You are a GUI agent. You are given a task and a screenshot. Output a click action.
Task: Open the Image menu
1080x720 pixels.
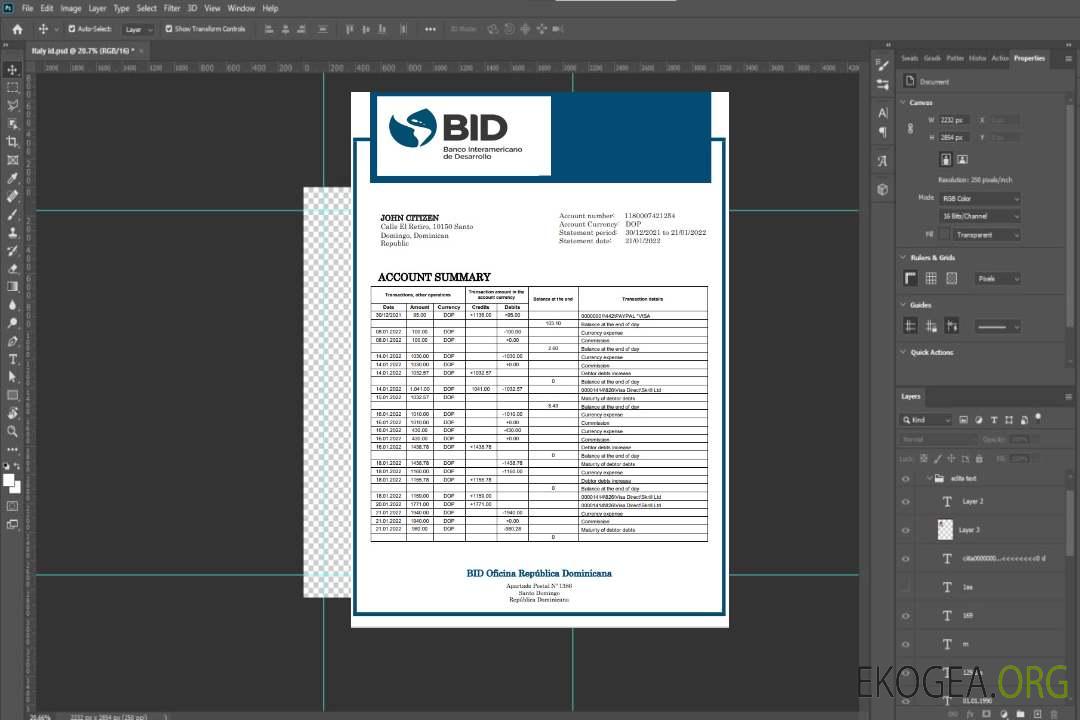point(70,8)
